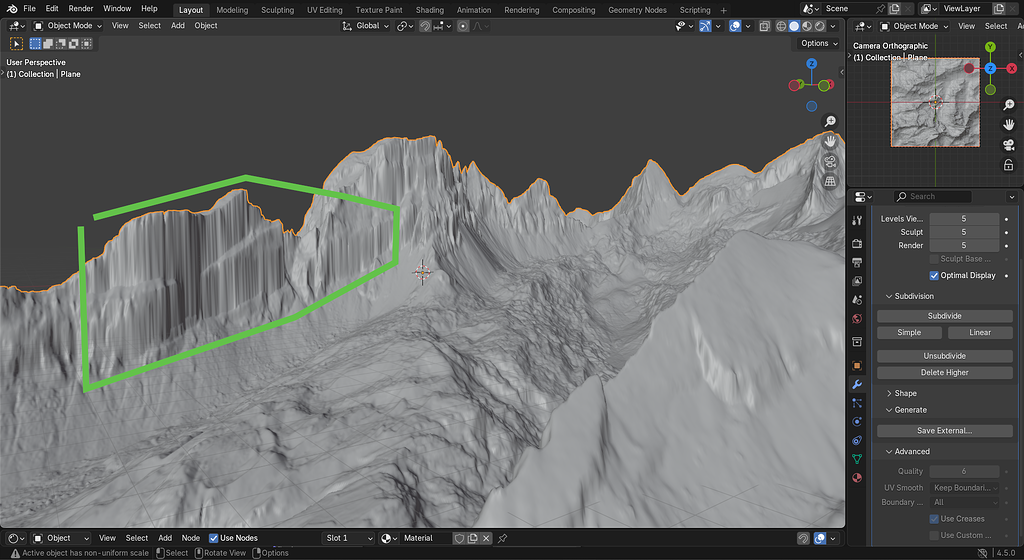
Task: Open the Render properties tab
Action: (x=857, y=243)
